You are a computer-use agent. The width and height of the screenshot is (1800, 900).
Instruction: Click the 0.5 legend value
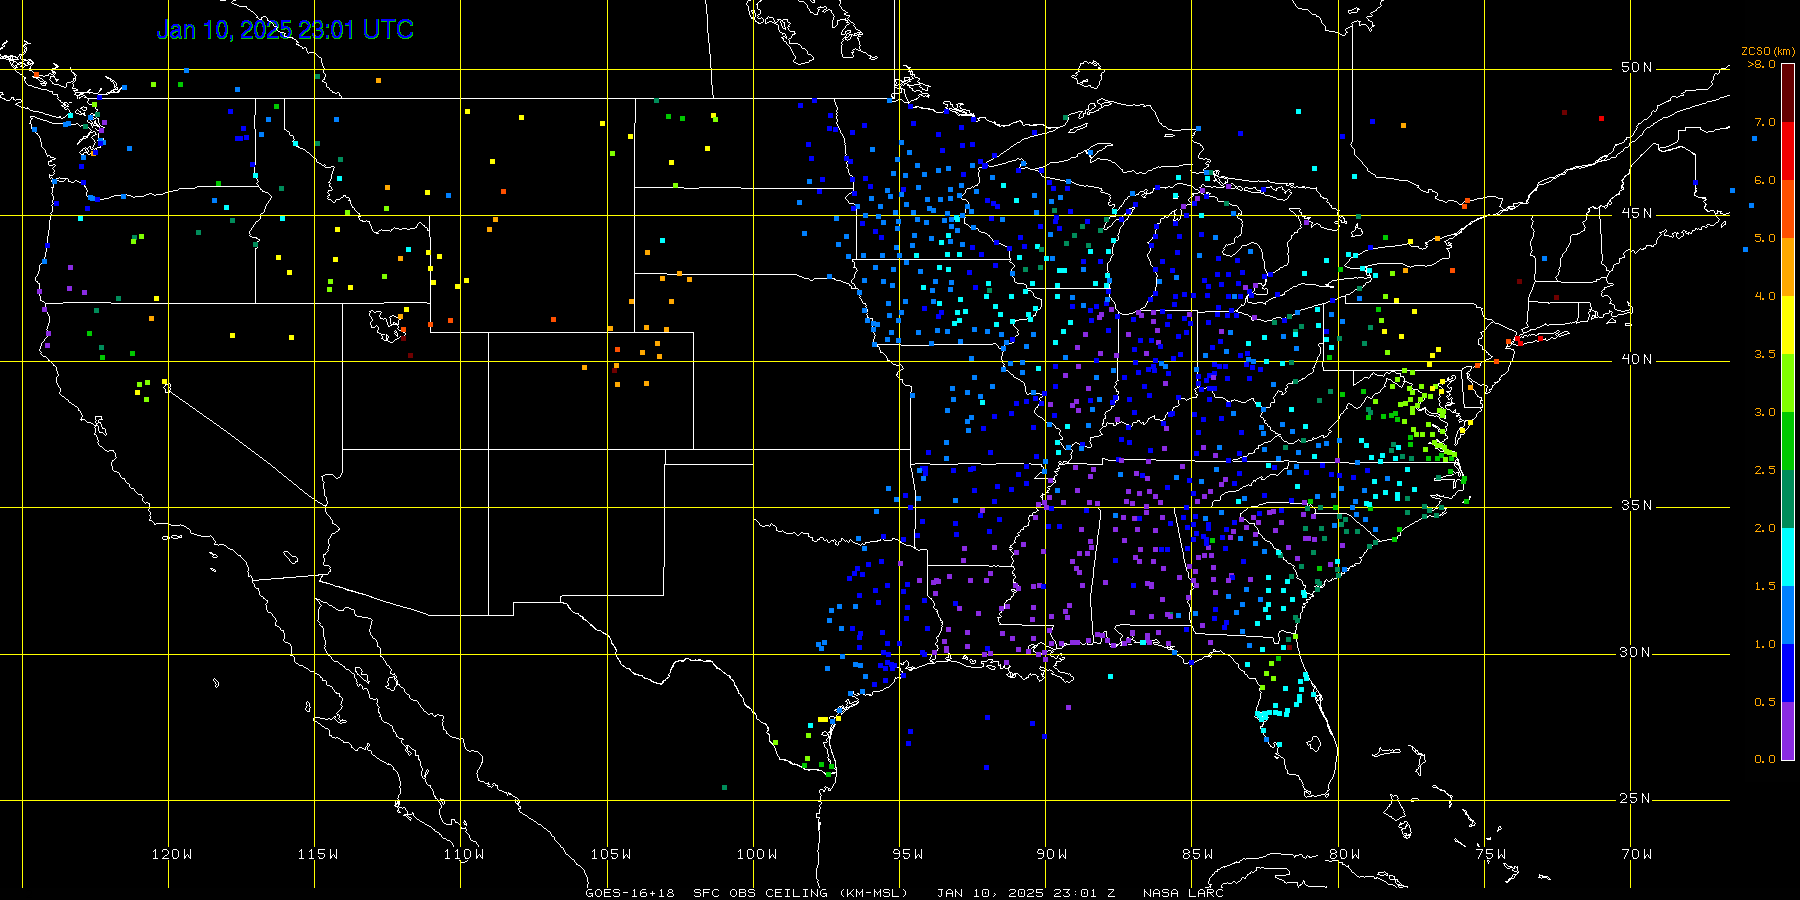1765,702
